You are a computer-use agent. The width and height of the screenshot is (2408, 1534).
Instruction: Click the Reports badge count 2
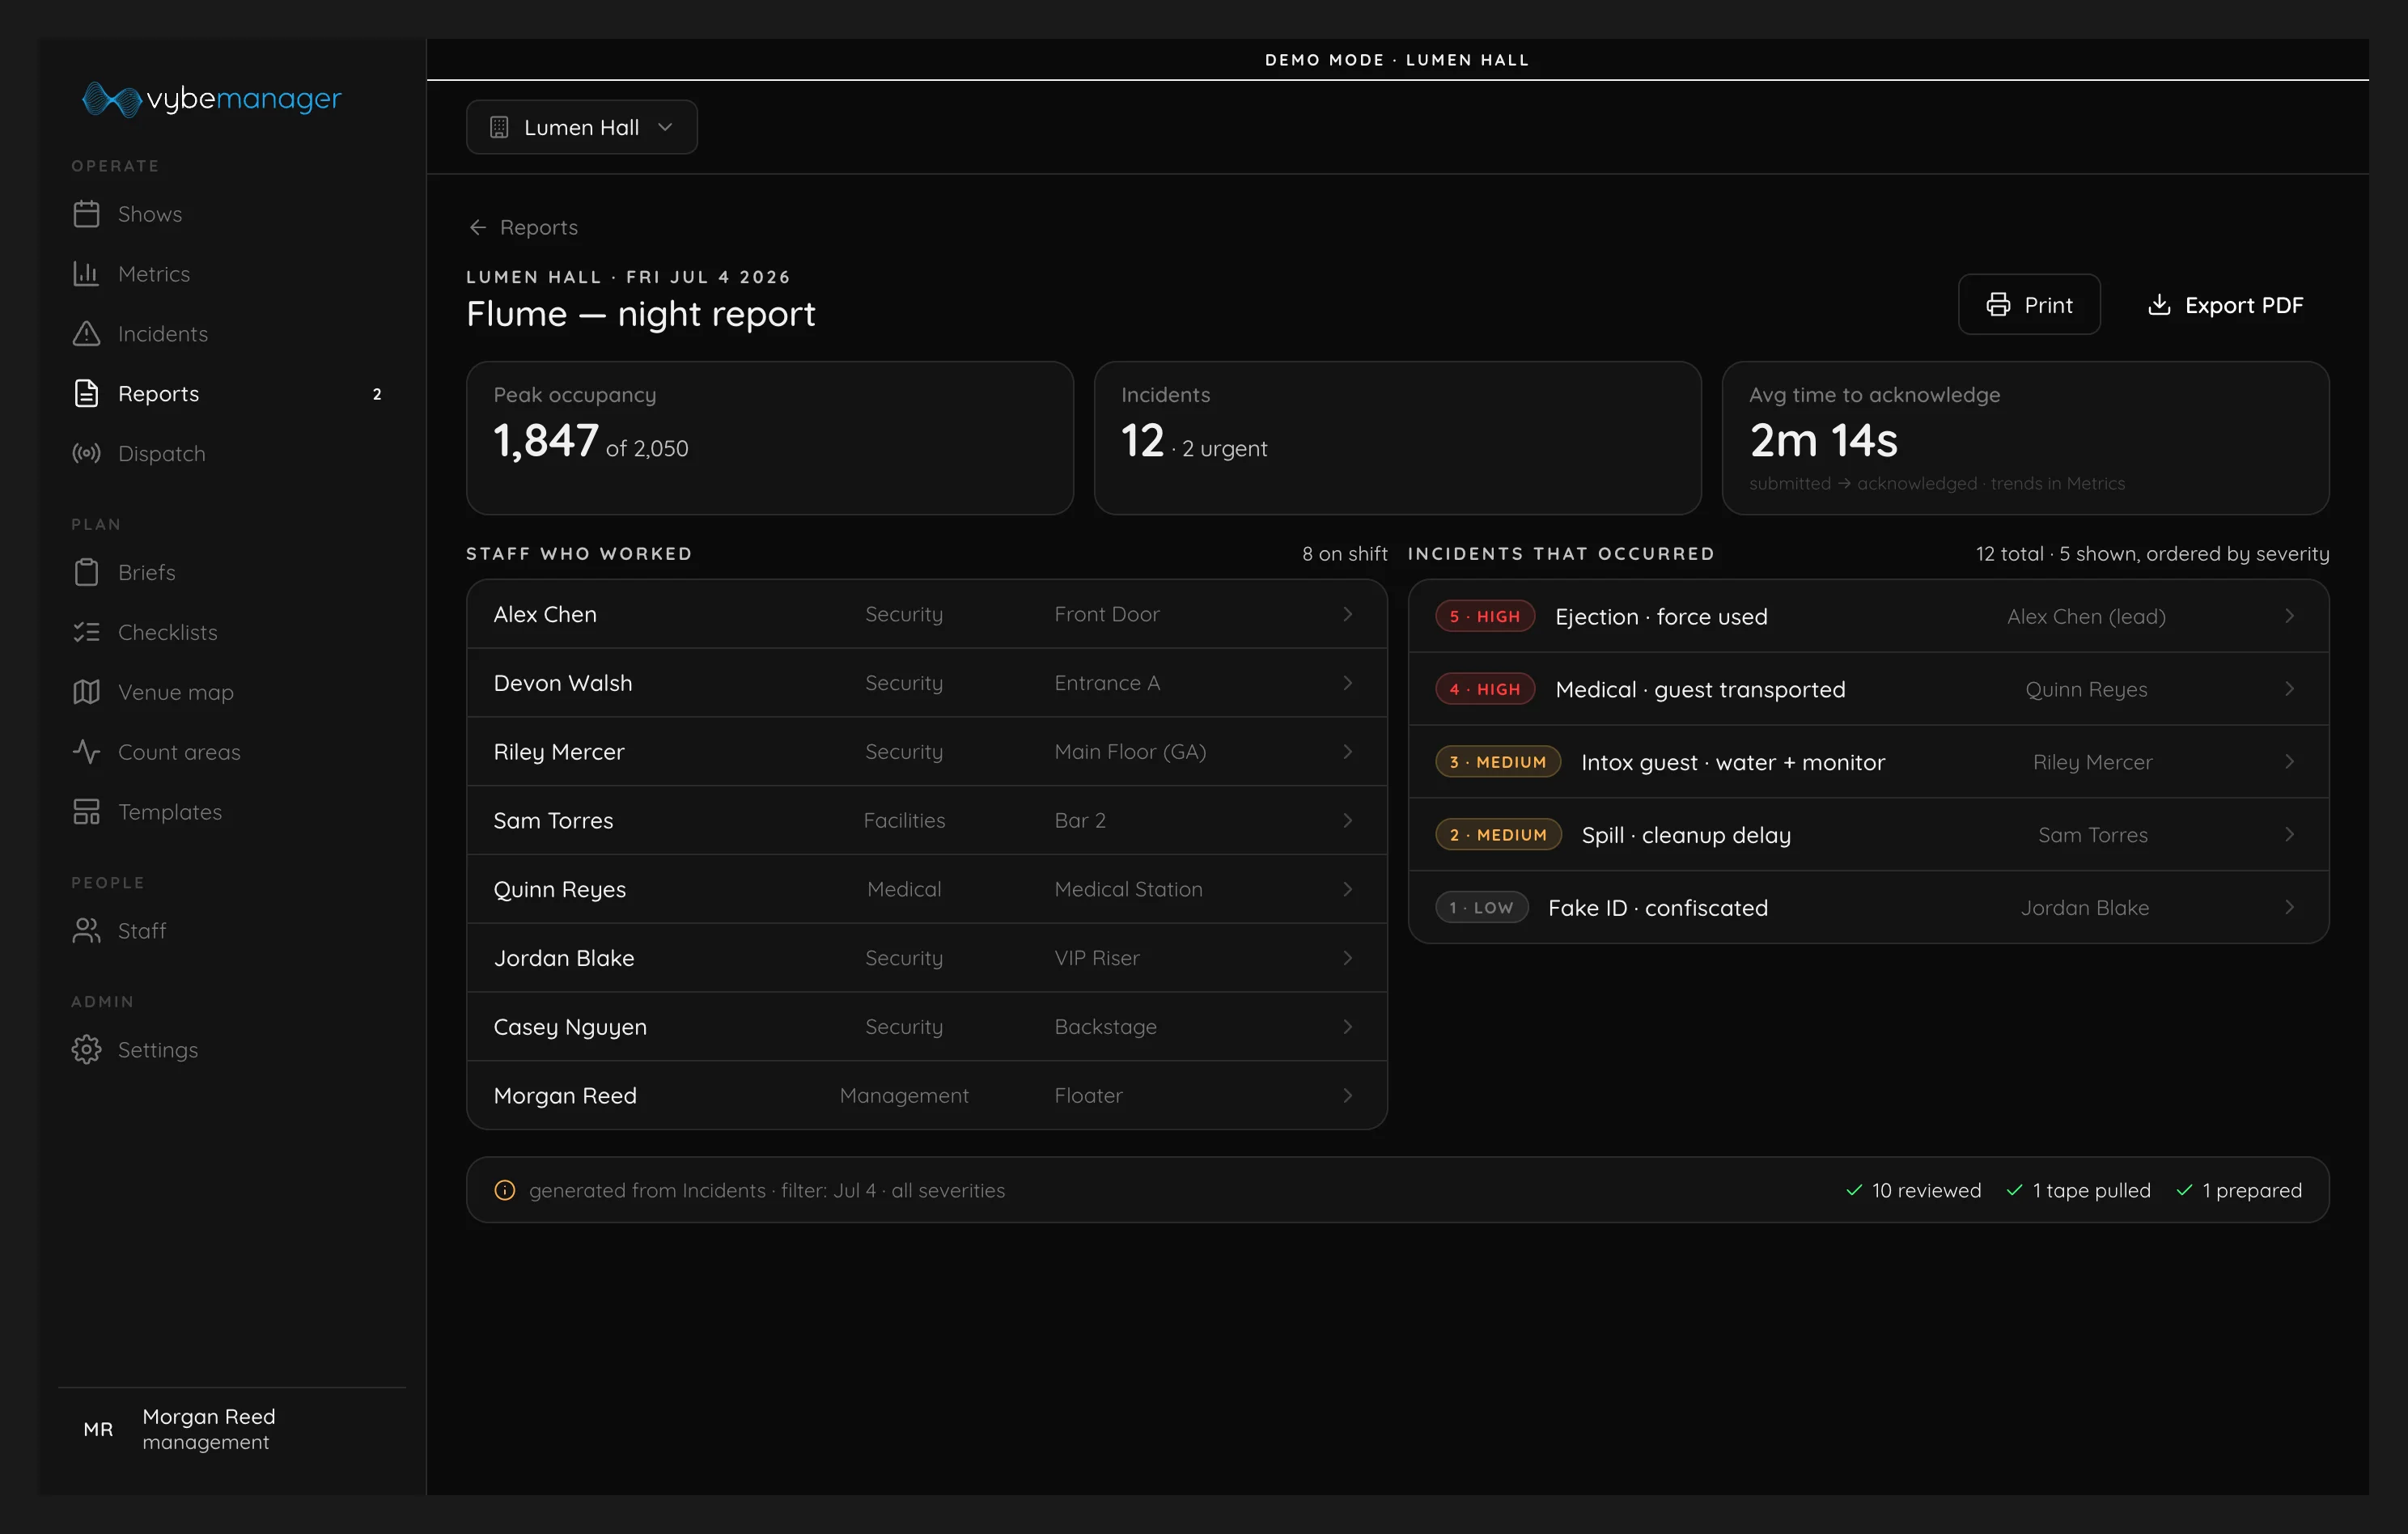pos(377,394)
